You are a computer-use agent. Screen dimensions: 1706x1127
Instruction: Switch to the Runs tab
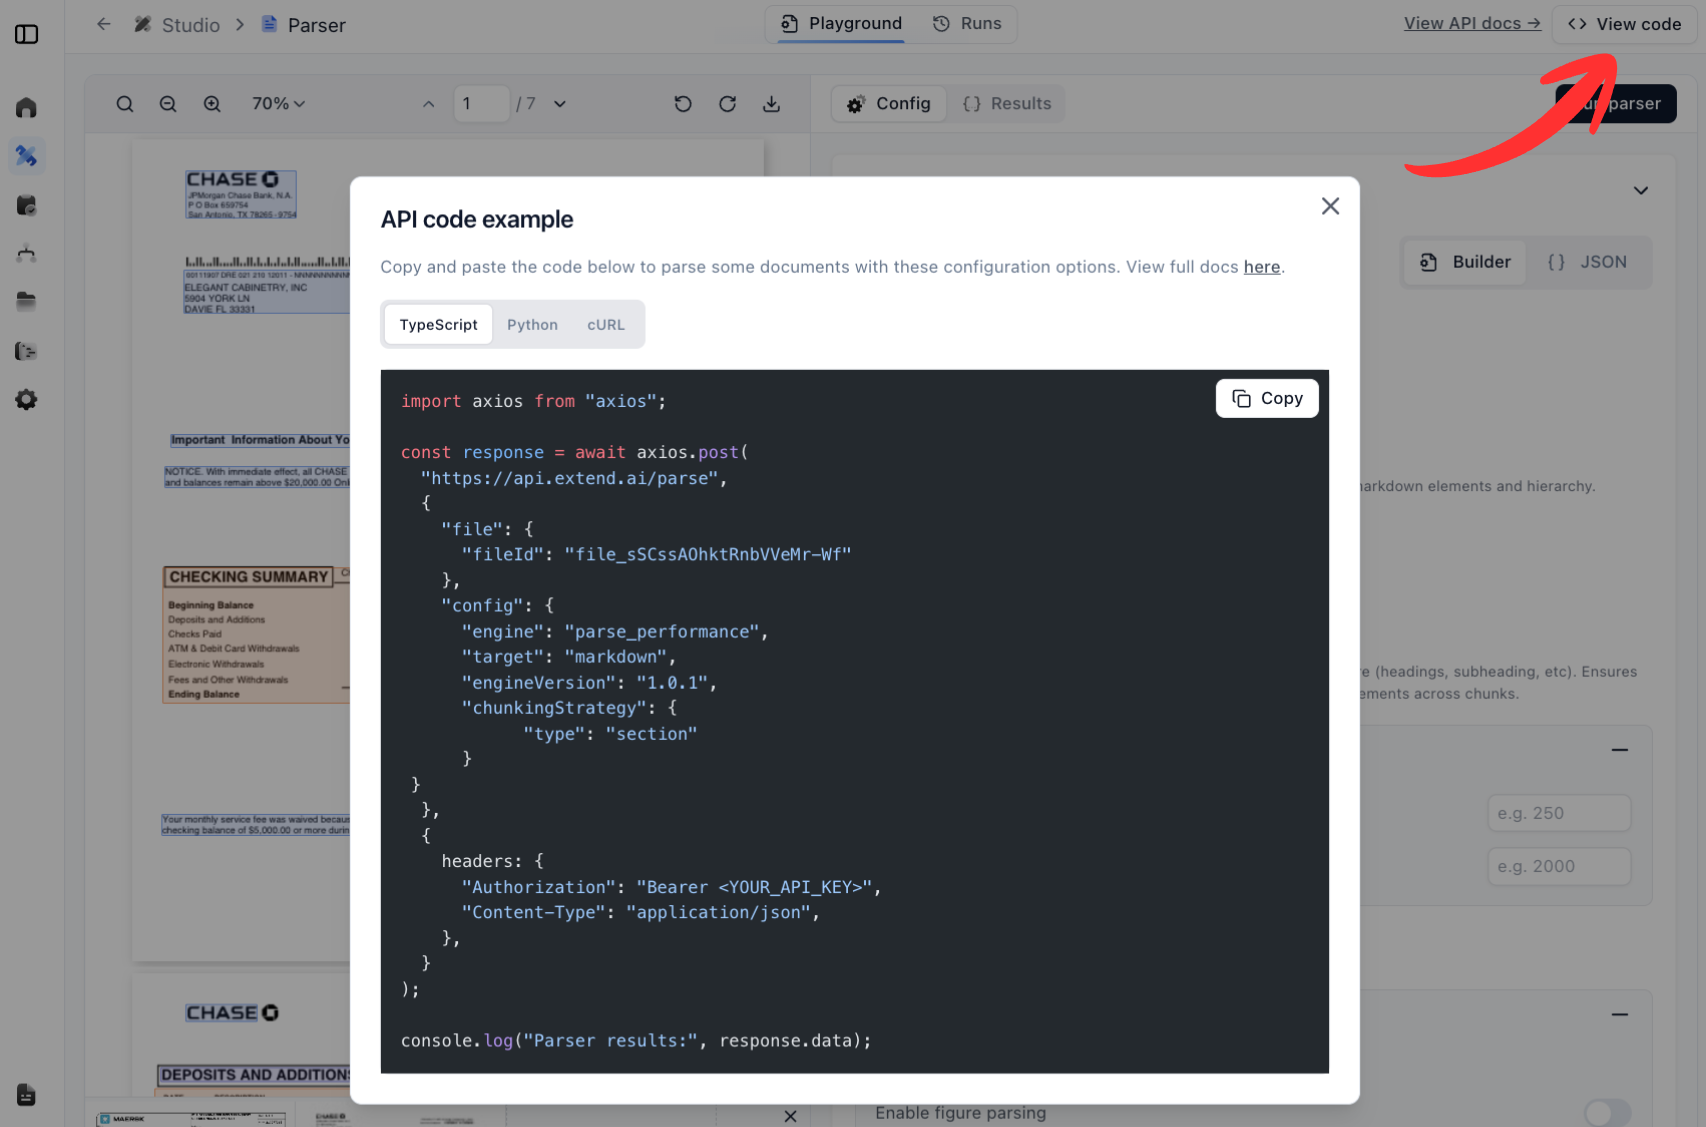tap(966, 23)
